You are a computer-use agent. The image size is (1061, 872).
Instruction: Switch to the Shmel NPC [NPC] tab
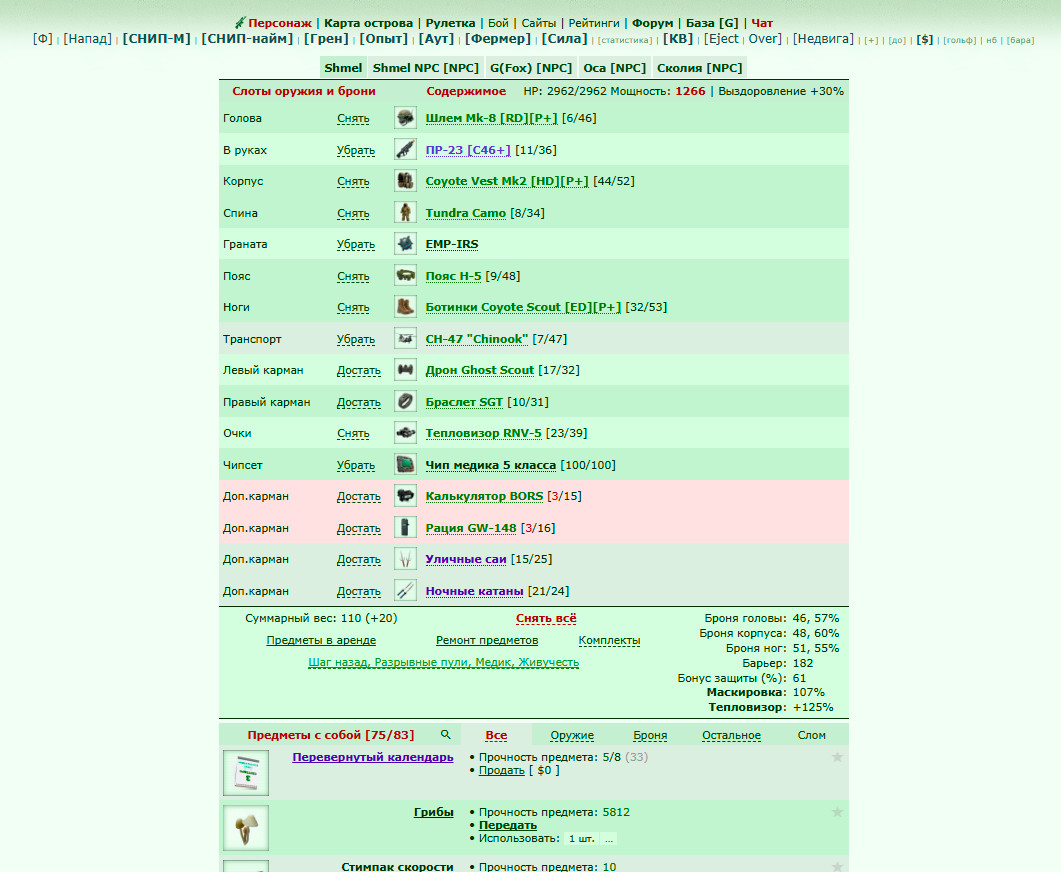(x=426, y=68)
